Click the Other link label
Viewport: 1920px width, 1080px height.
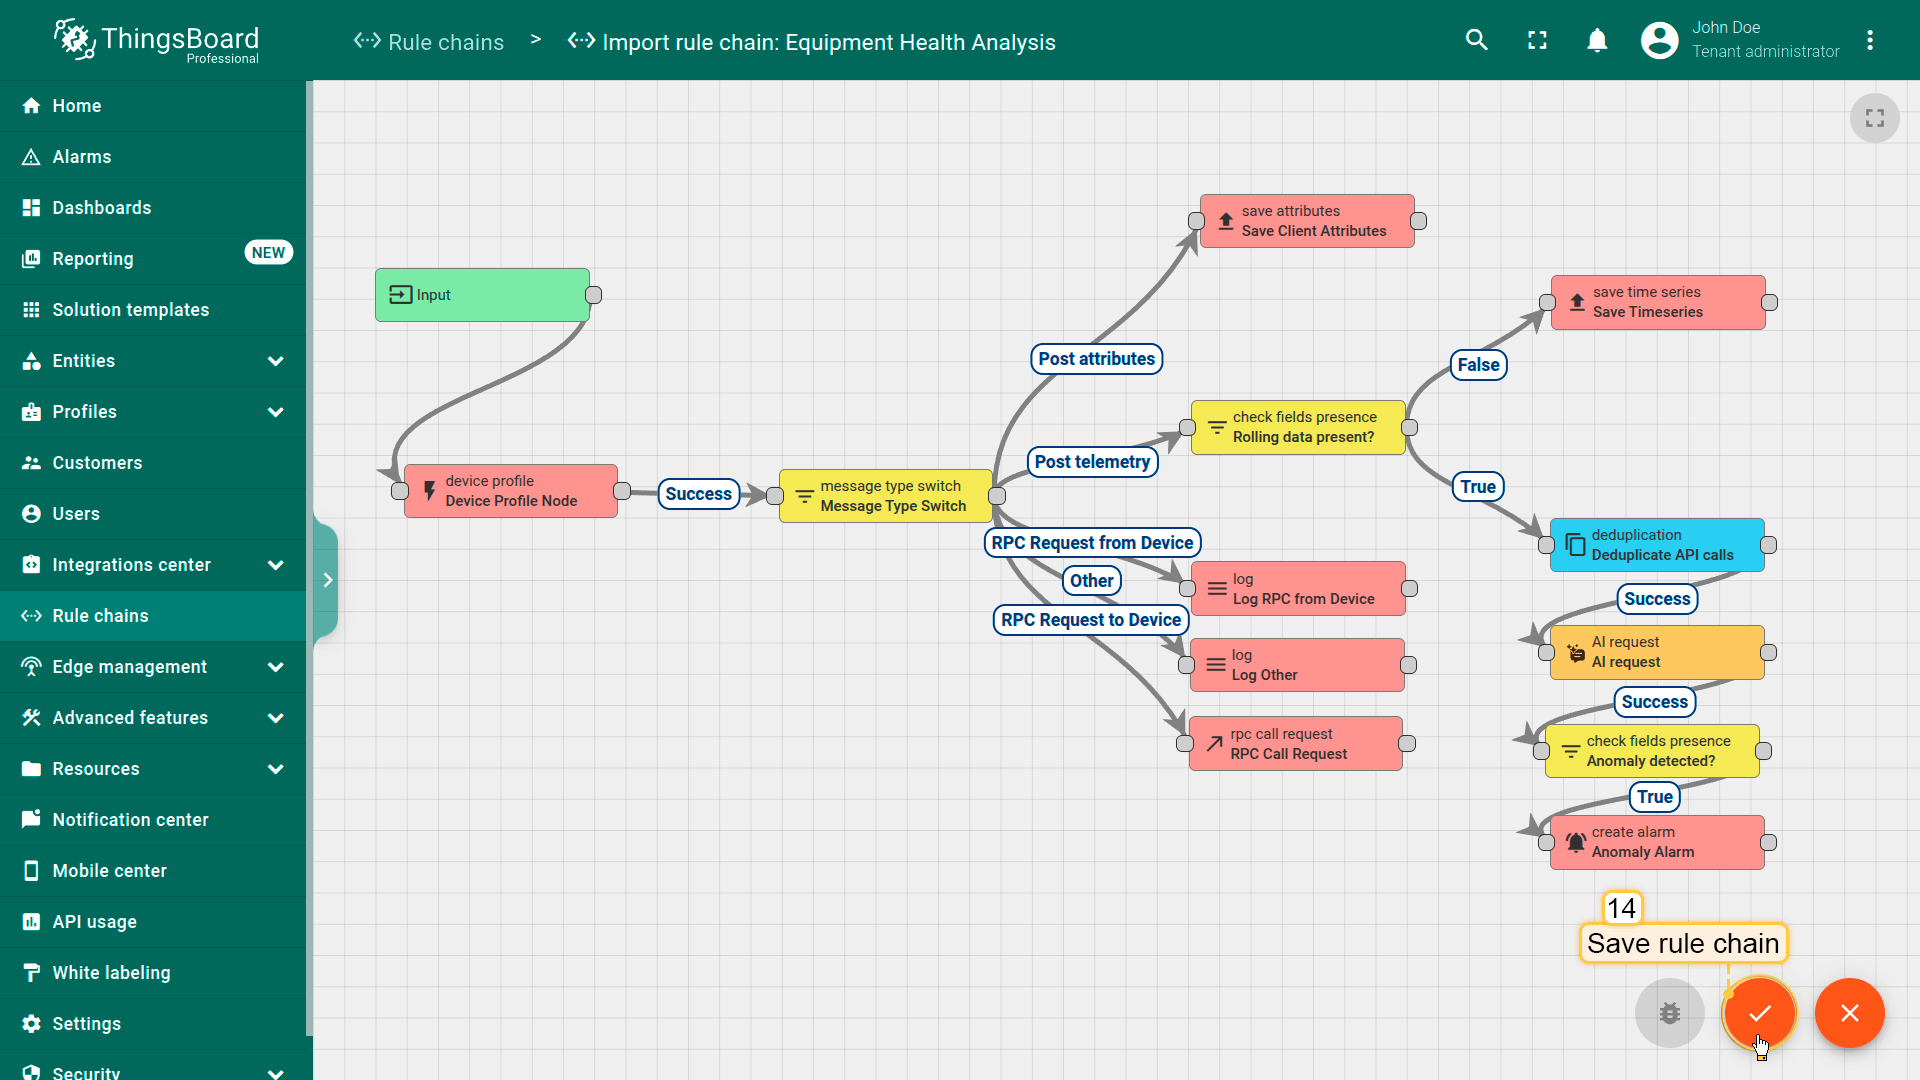[x=1091, y=581]
